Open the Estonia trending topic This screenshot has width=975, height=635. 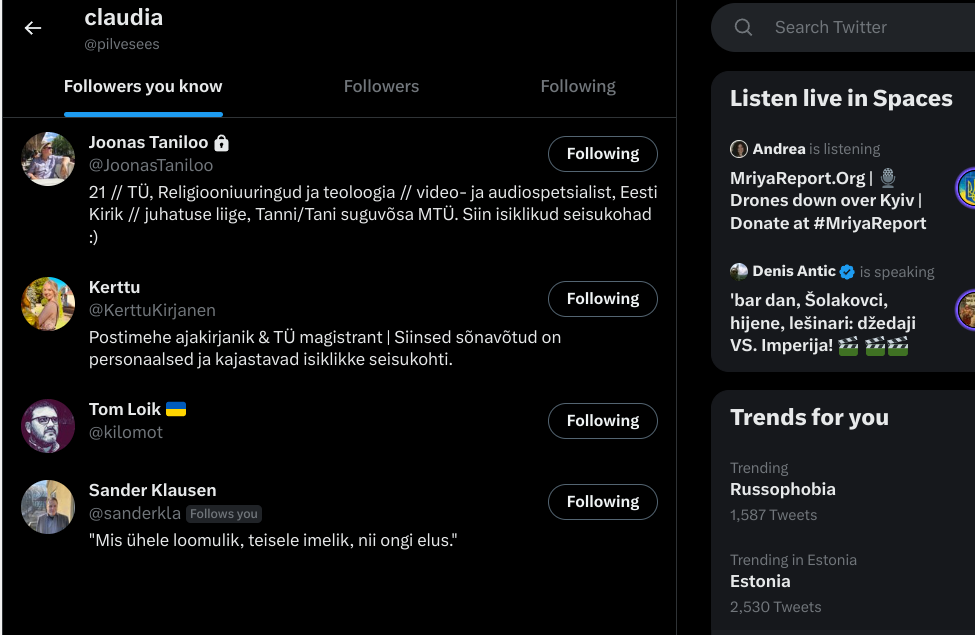[x=760, y=581]
